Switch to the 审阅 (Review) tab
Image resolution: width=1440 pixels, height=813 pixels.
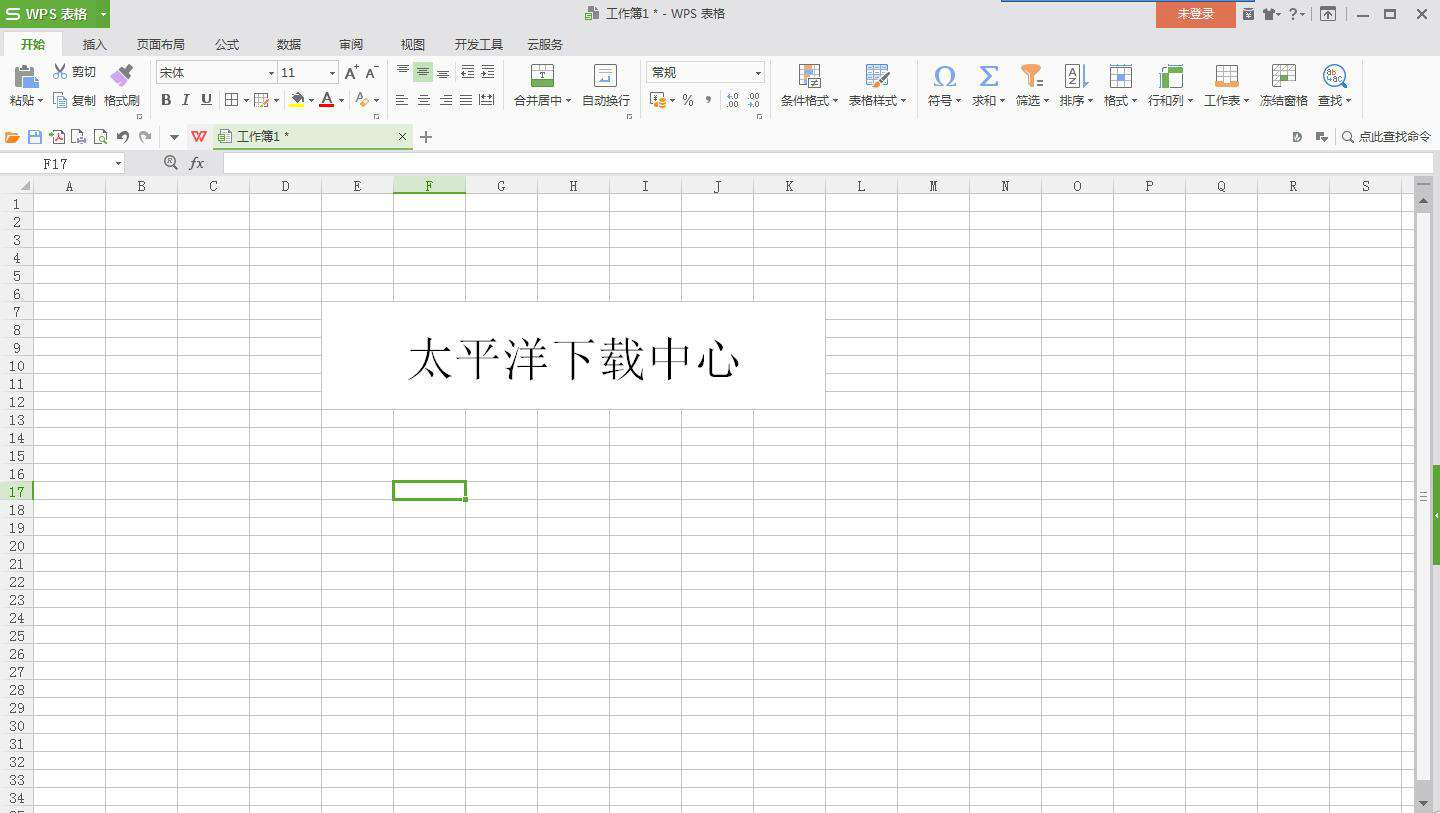[x=351, y=44]
